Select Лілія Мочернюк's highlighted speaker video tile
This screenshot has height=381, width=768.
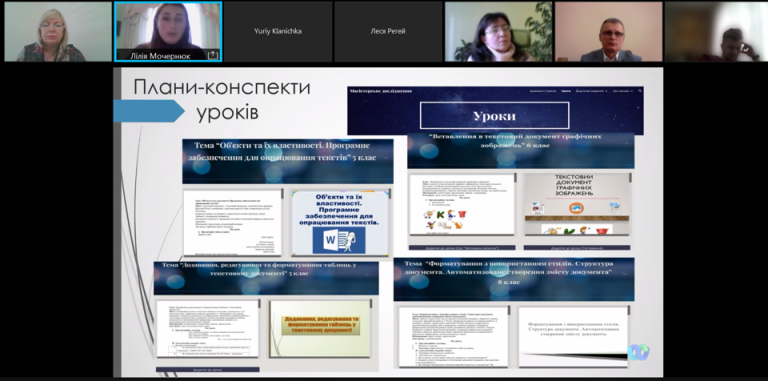click(x=168, y=31)
